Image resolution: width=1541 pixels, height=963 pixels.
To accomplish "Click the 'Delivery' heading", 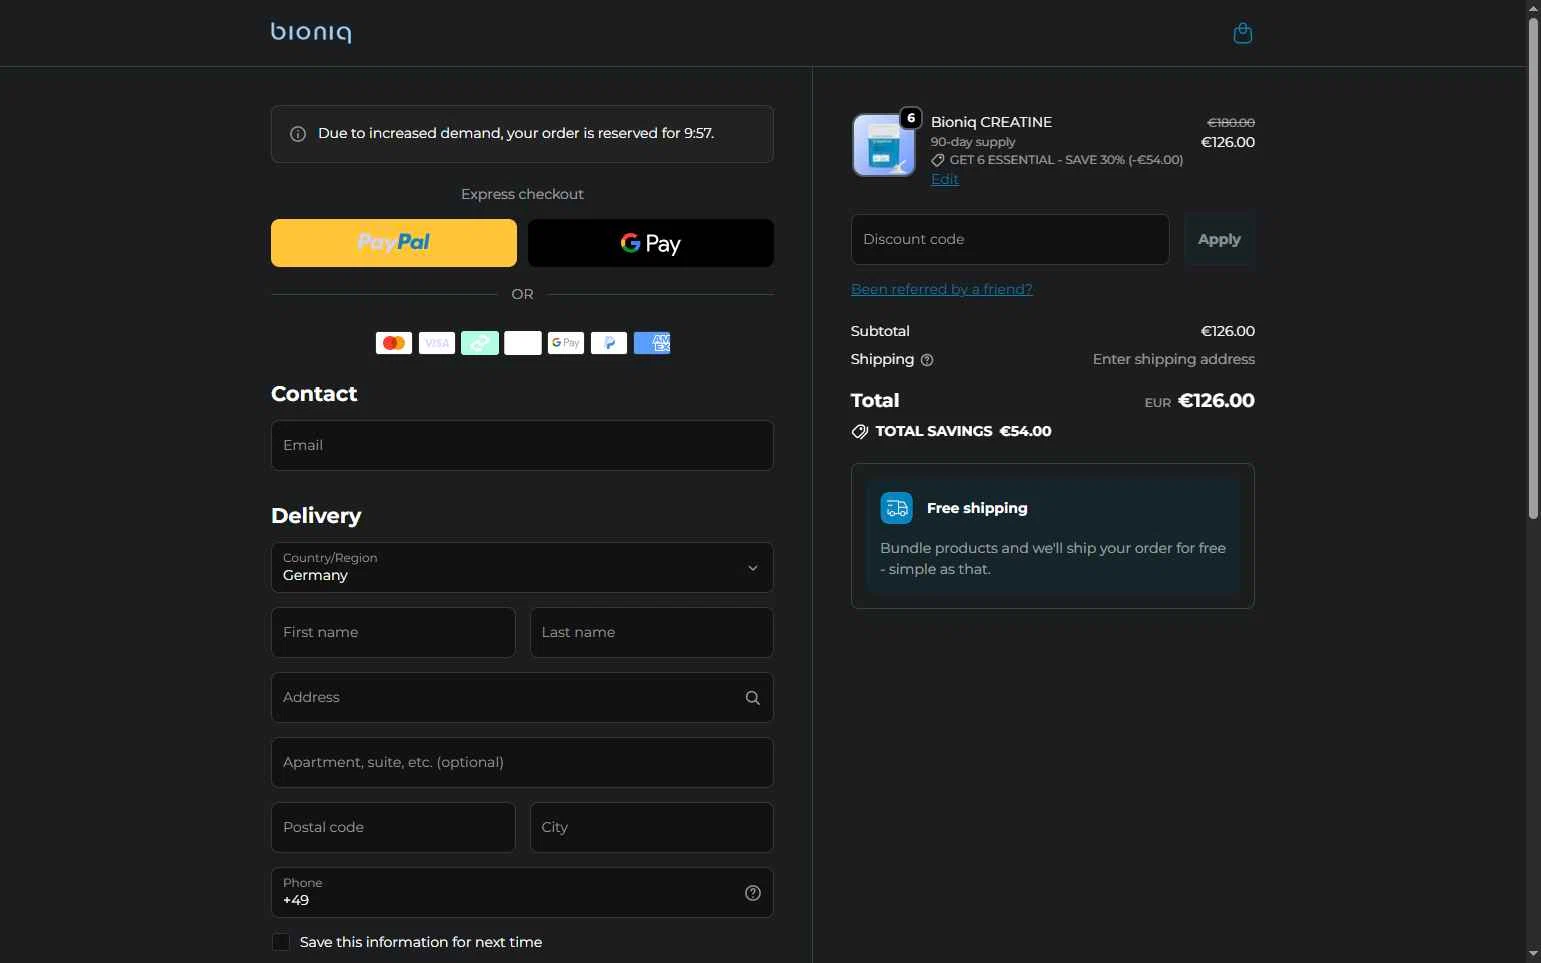I will click(316, 516).
